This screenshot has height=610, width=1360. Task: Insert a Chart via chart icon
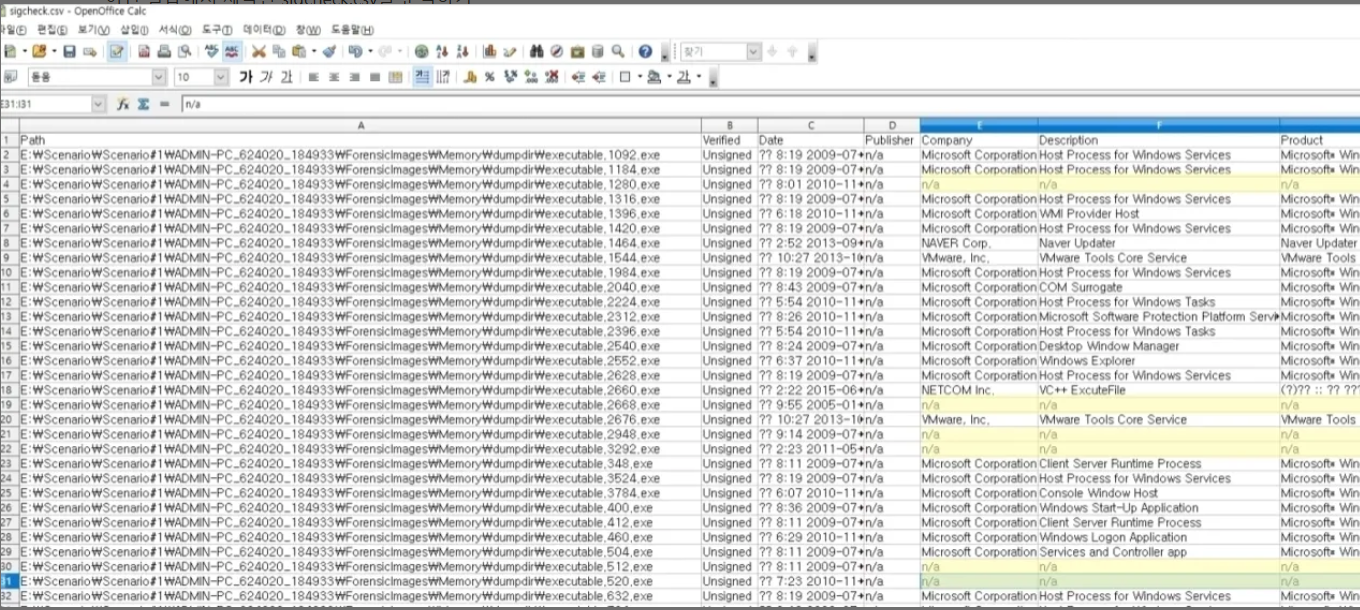click(x=489, y=51)
